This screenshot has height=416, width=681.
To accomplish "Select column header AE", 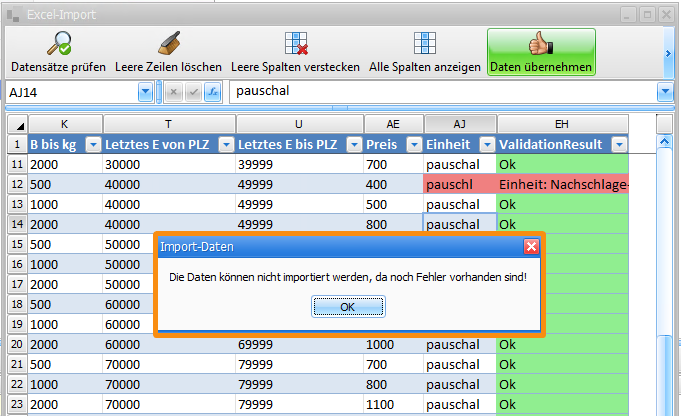I will (x=394, y=124).
